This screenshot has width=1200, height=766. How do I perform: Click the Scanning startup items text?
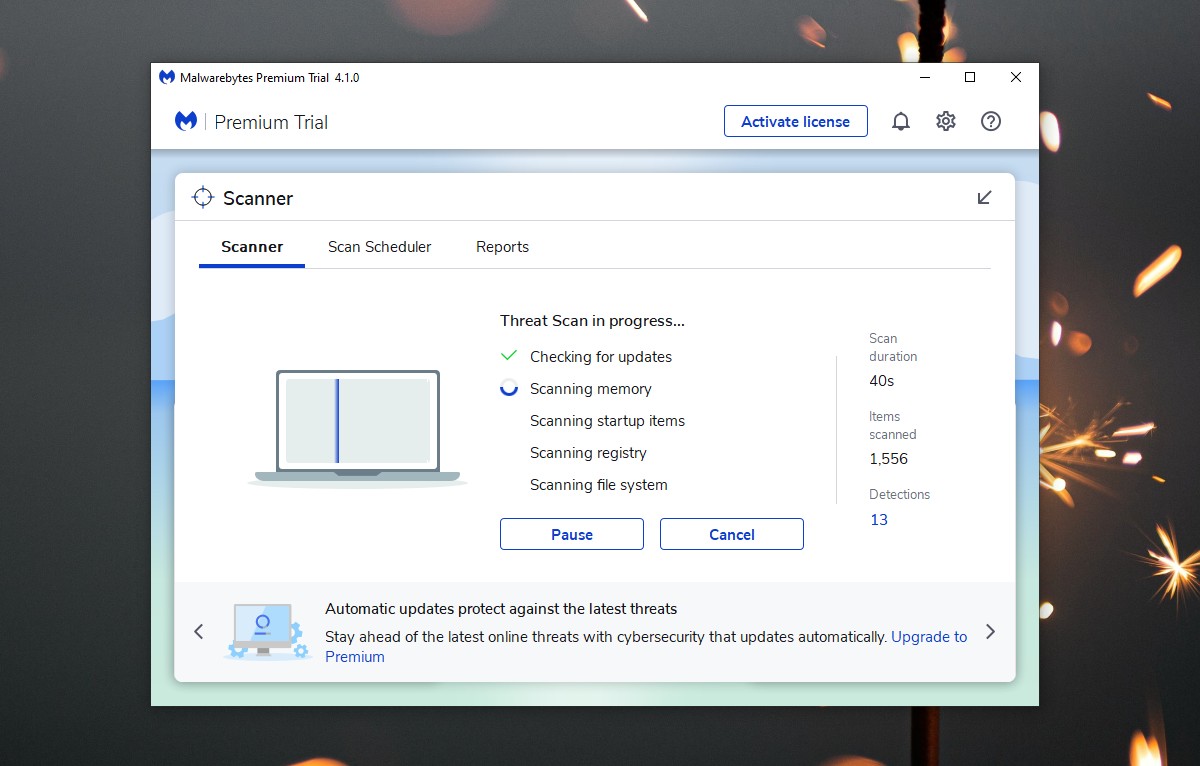tap(607, 421)
